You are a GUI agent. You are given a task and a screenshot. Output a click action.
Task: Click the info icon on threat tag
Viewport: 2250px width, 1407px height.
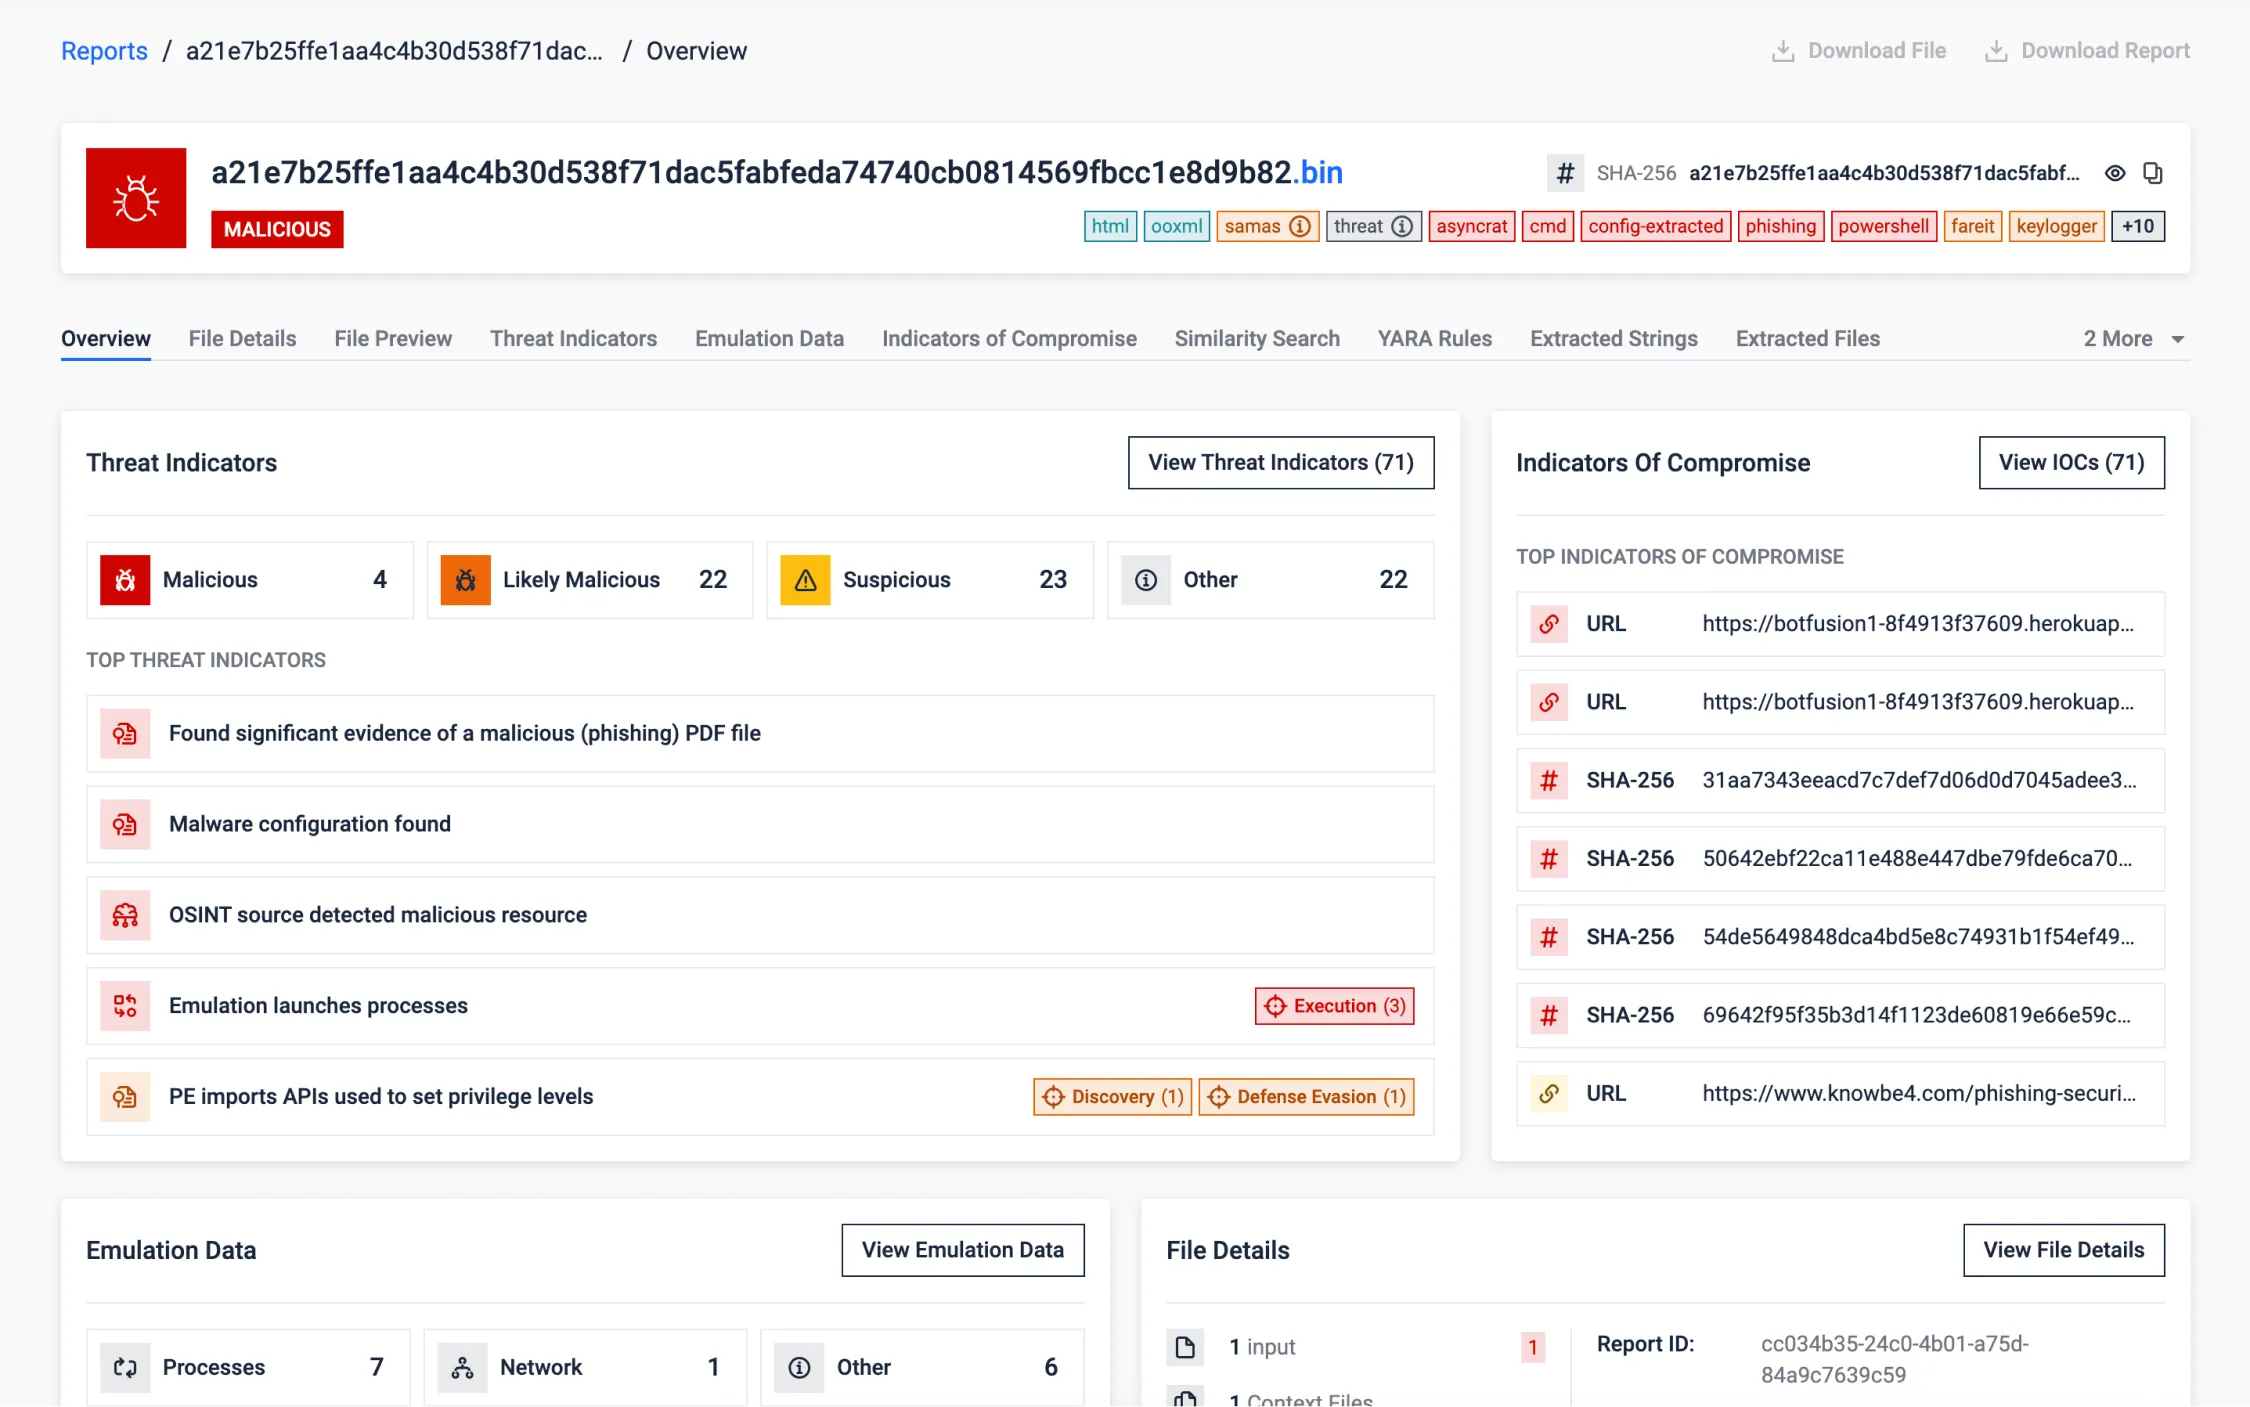tap(1403, 226)
